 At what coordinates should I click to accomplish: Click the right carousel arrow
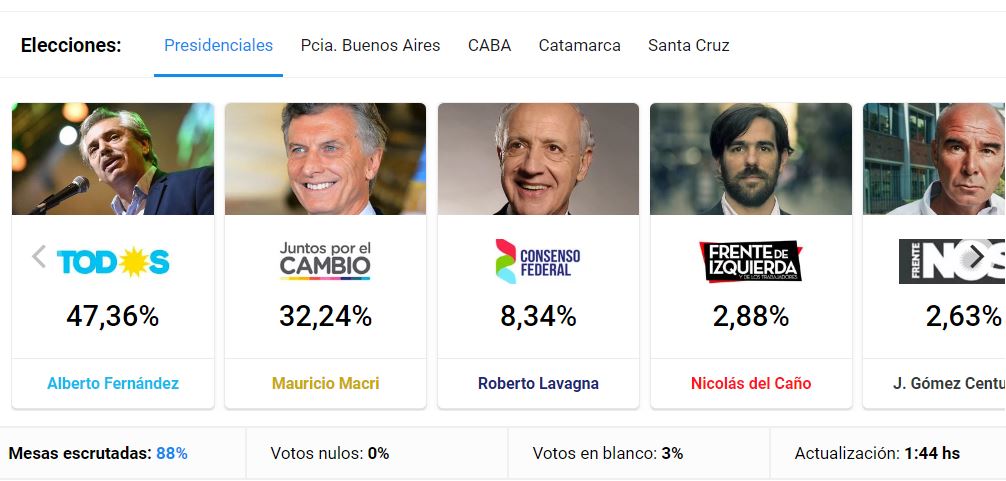click(x=976, y=257)
